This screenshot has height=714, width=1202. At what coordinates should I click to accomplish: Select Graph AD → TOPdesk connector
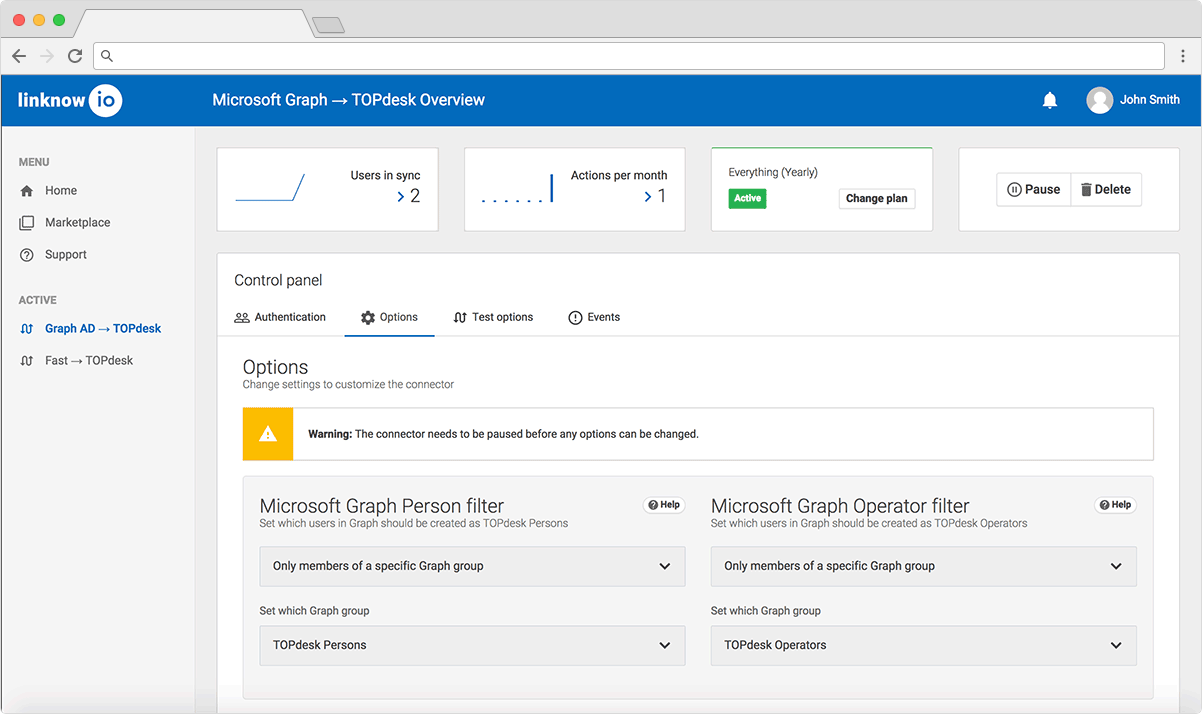103,329
